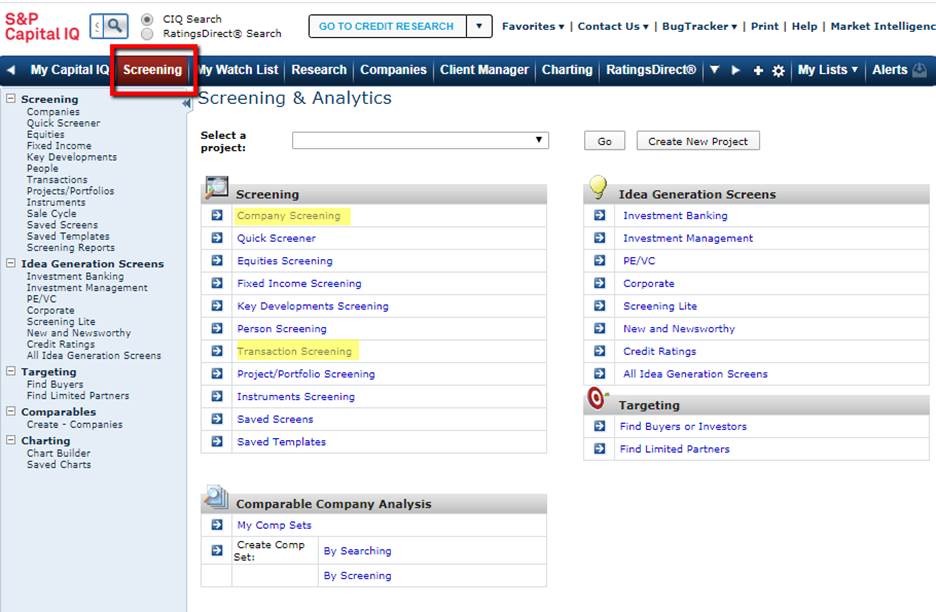Image resolution: width=936 pixels, height=612 pixels.
Task: Click arrow icon next to PE/VC
Action: [x=599, y=261]
